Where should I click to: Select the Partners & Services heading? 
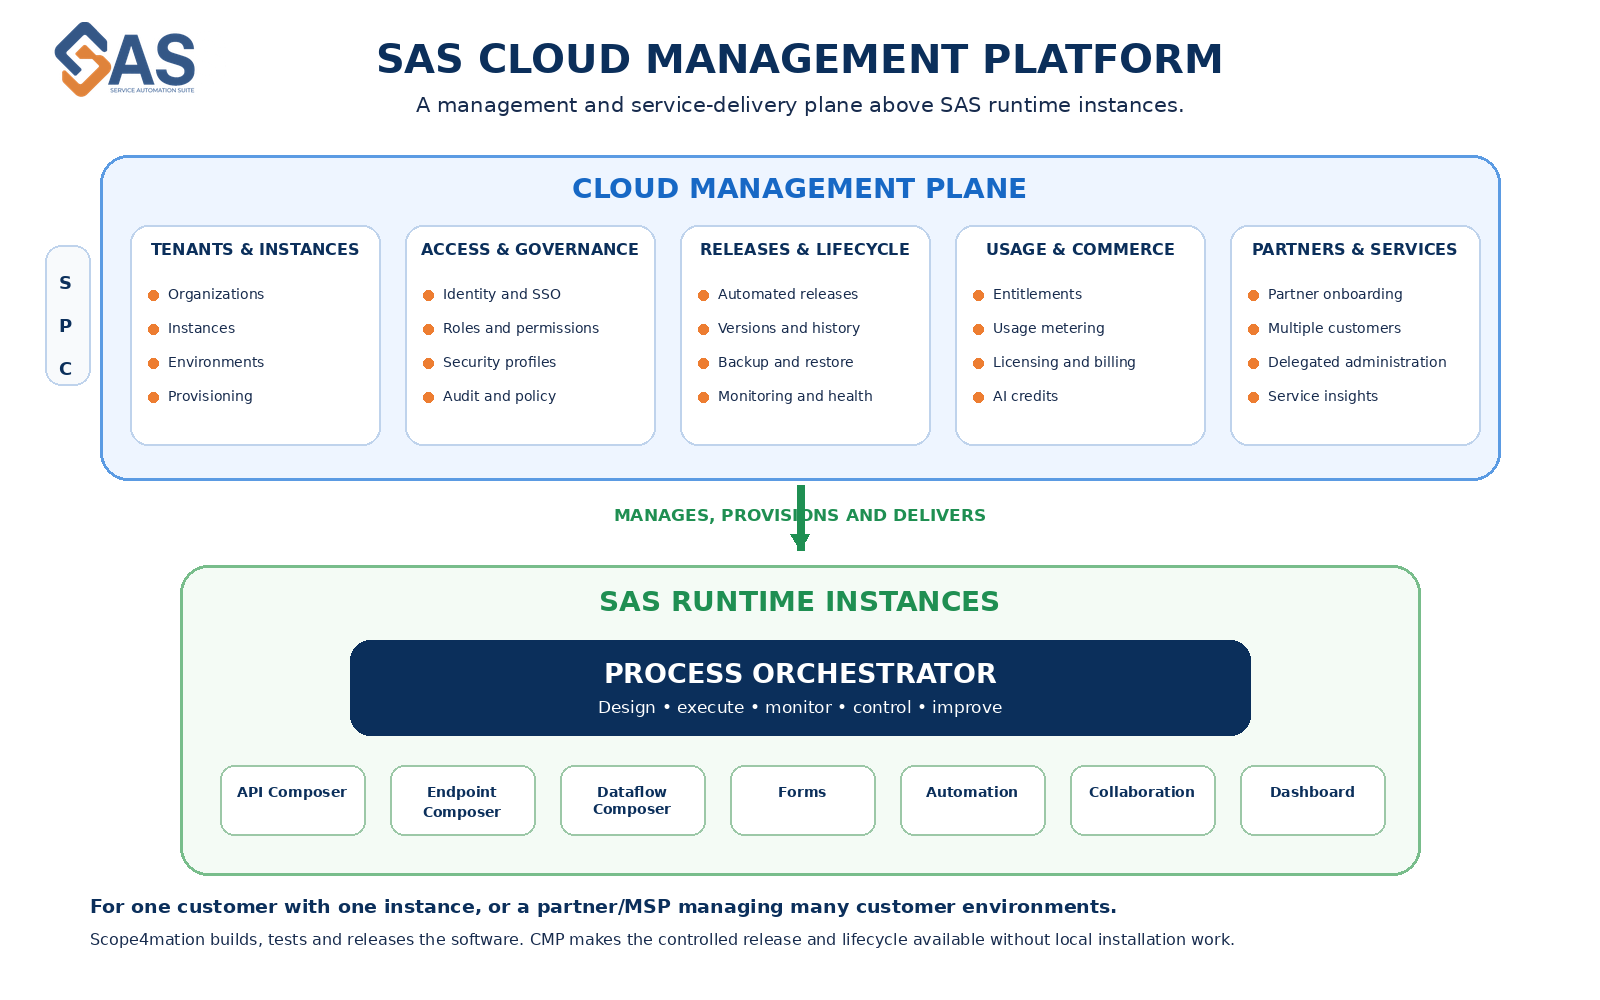pos(1355,250)
